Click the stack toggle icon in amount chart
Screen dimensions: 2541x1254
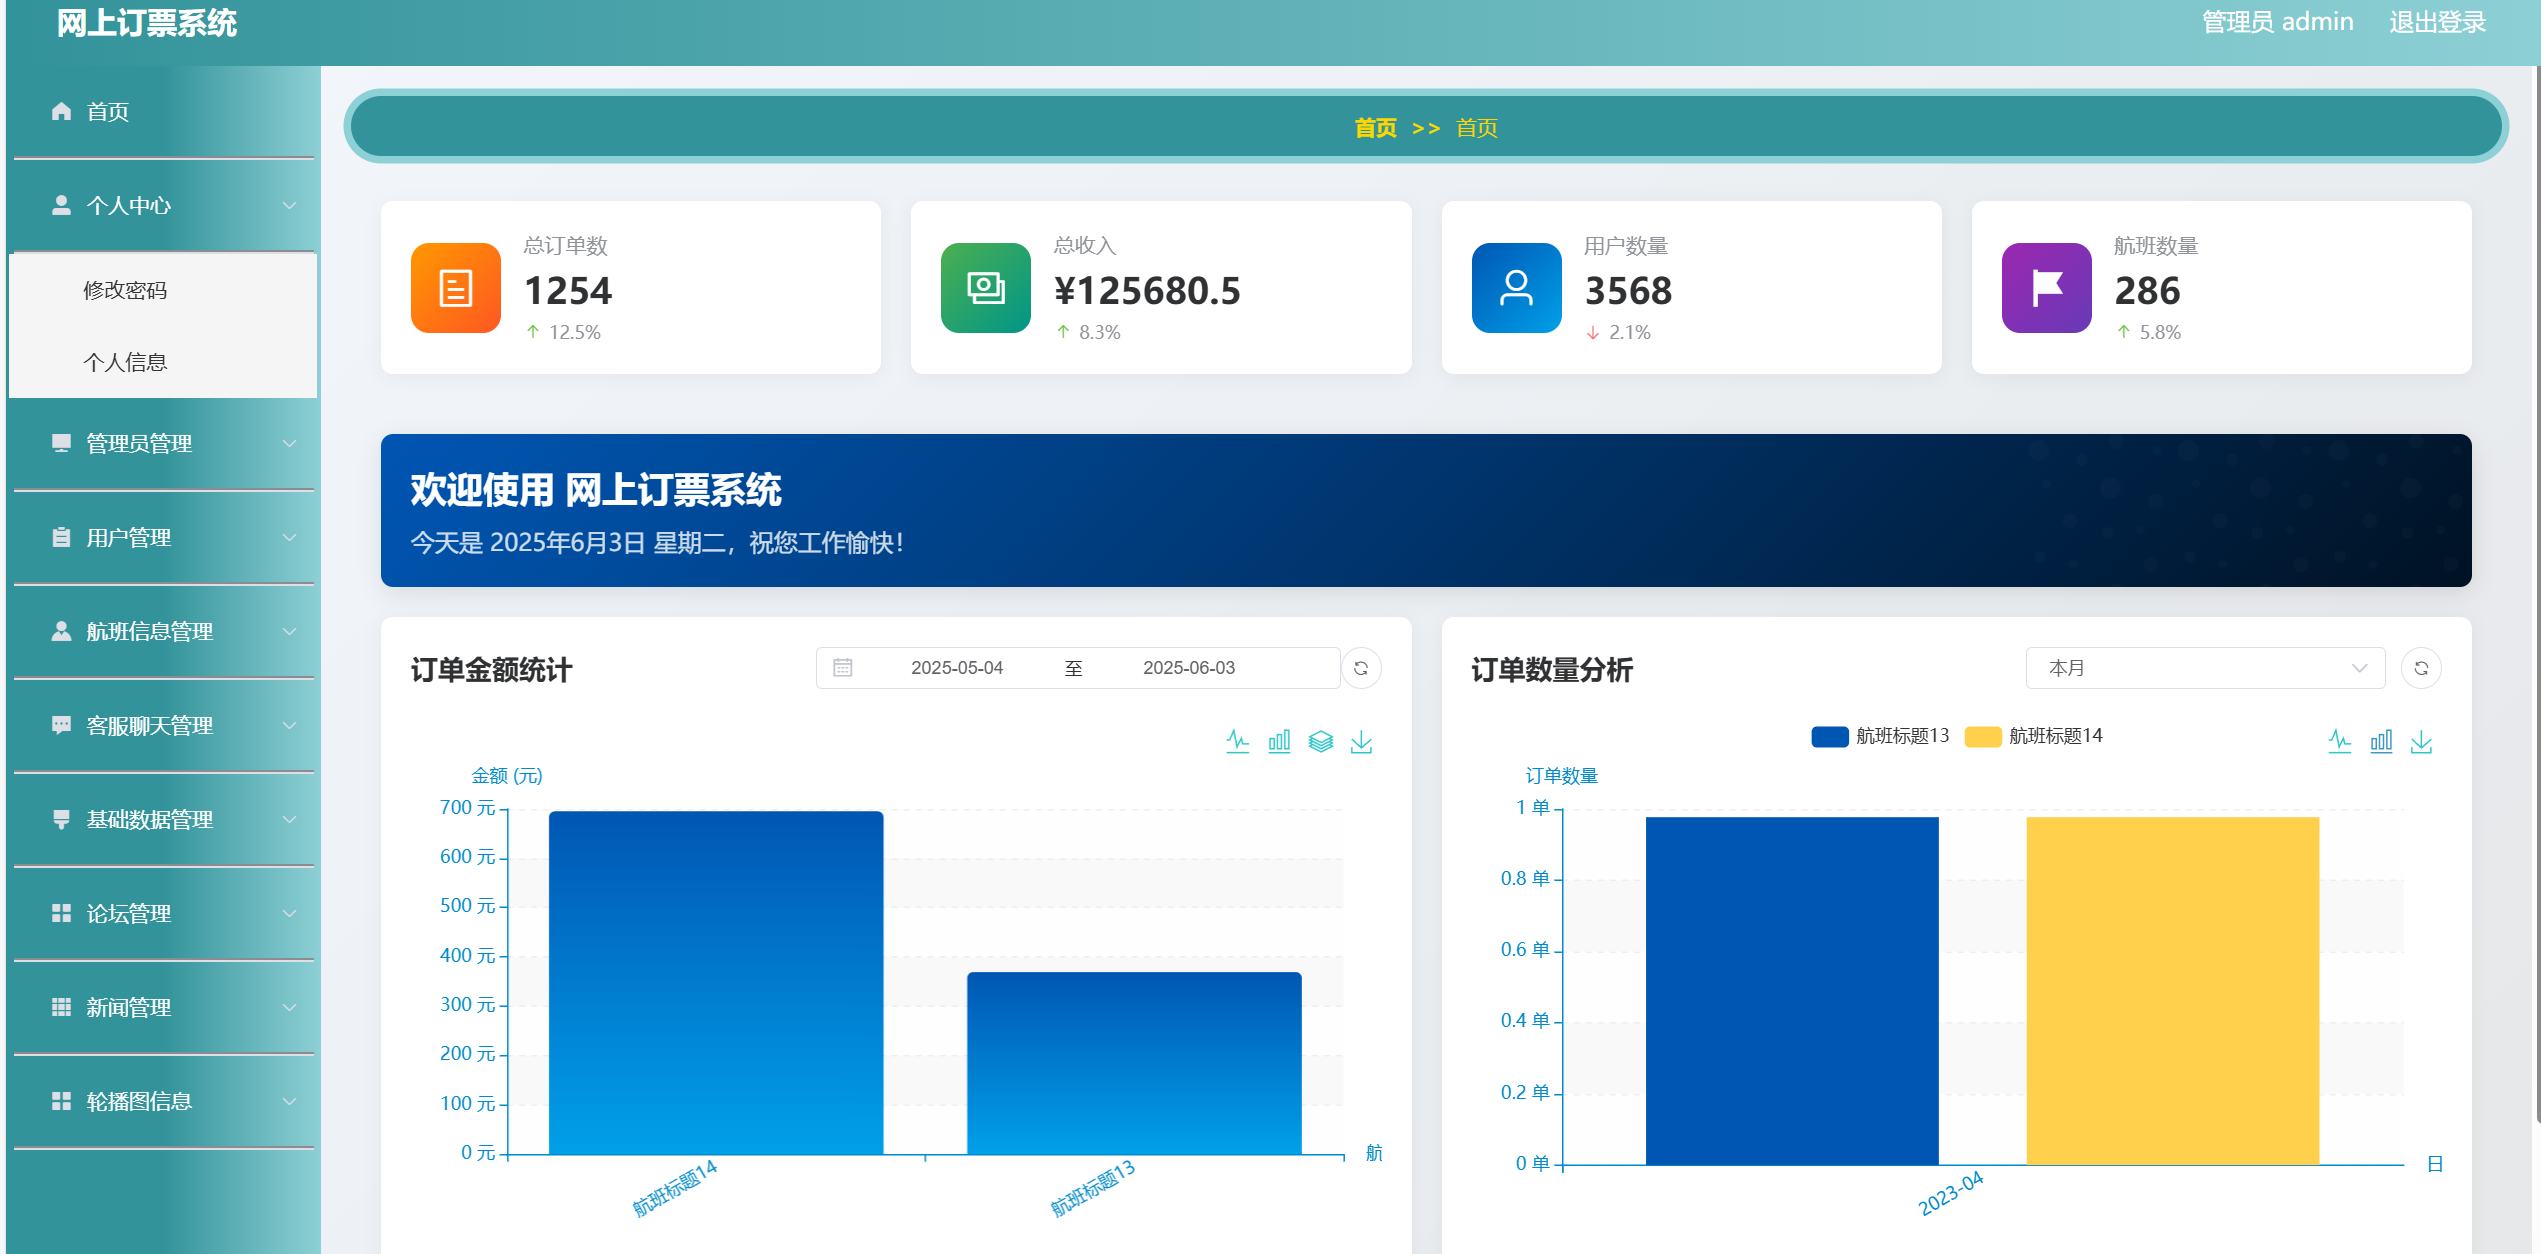coord(1320,741)
